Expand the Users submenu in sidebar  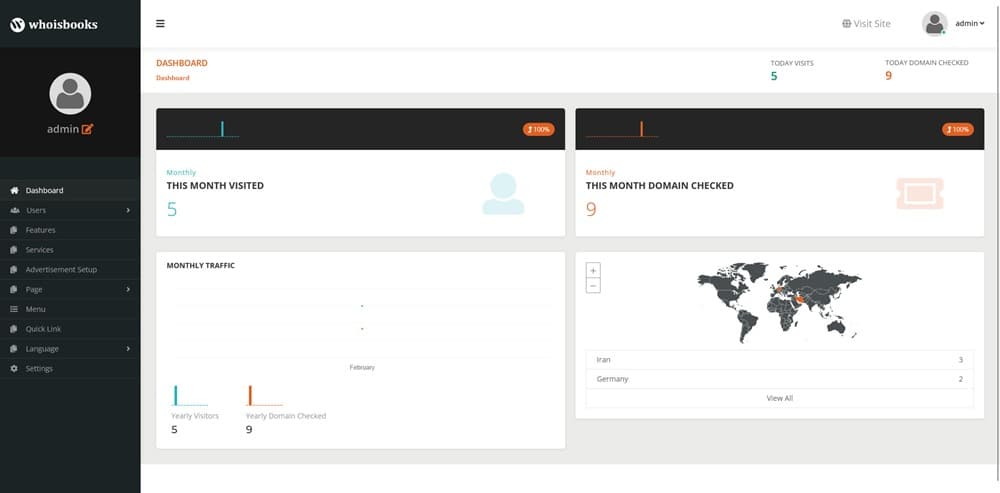point(128,210)
